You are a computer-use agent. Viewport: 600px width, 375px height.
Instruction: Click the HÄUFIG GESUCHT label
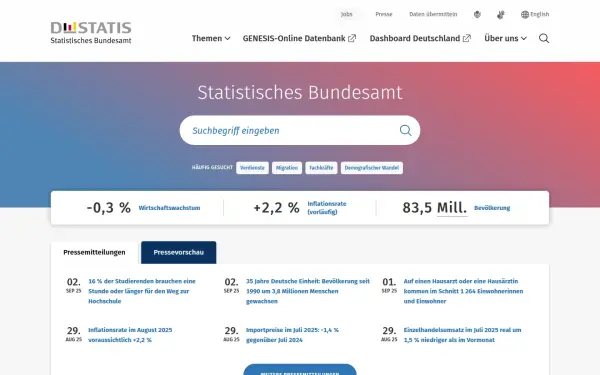(212, 168)
